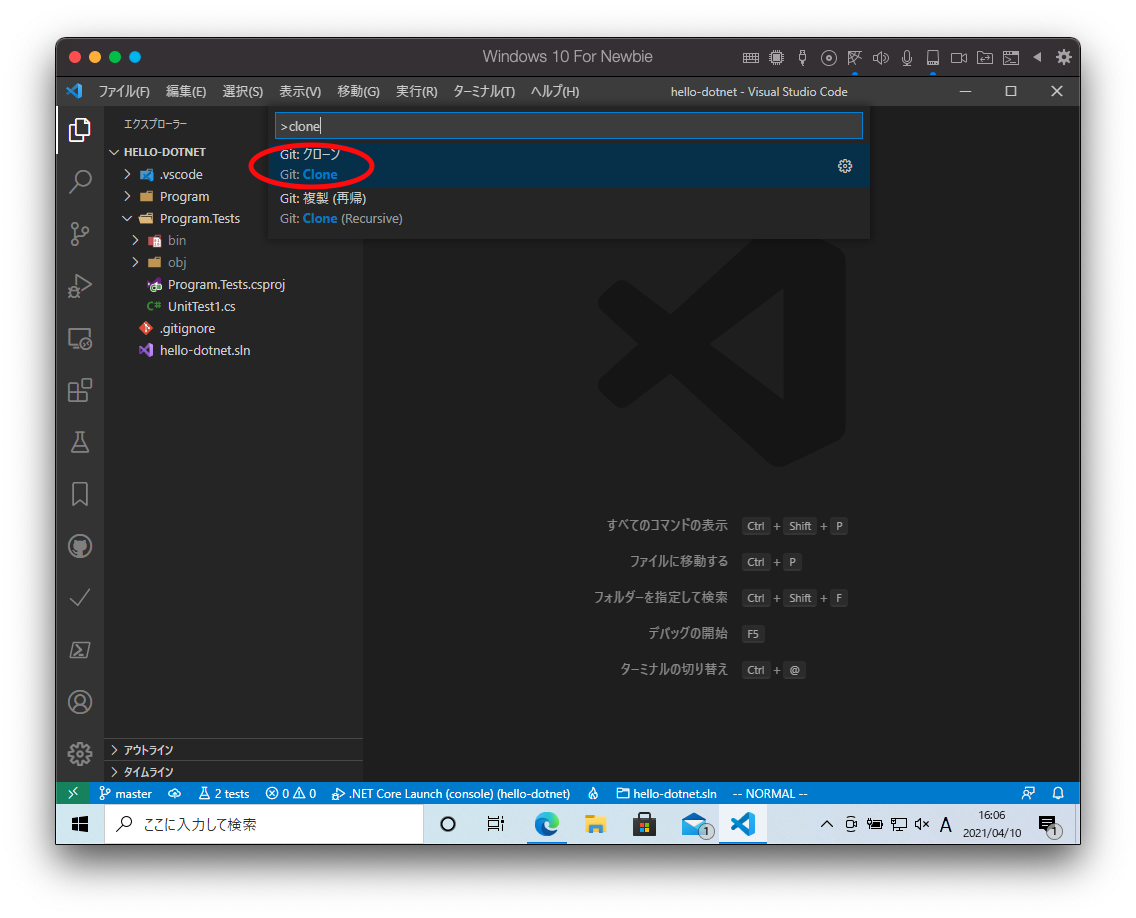Click Visual Studio Code taskbar icon
The height and width of the screenshot is (918, 1136).
coord(743,824)
